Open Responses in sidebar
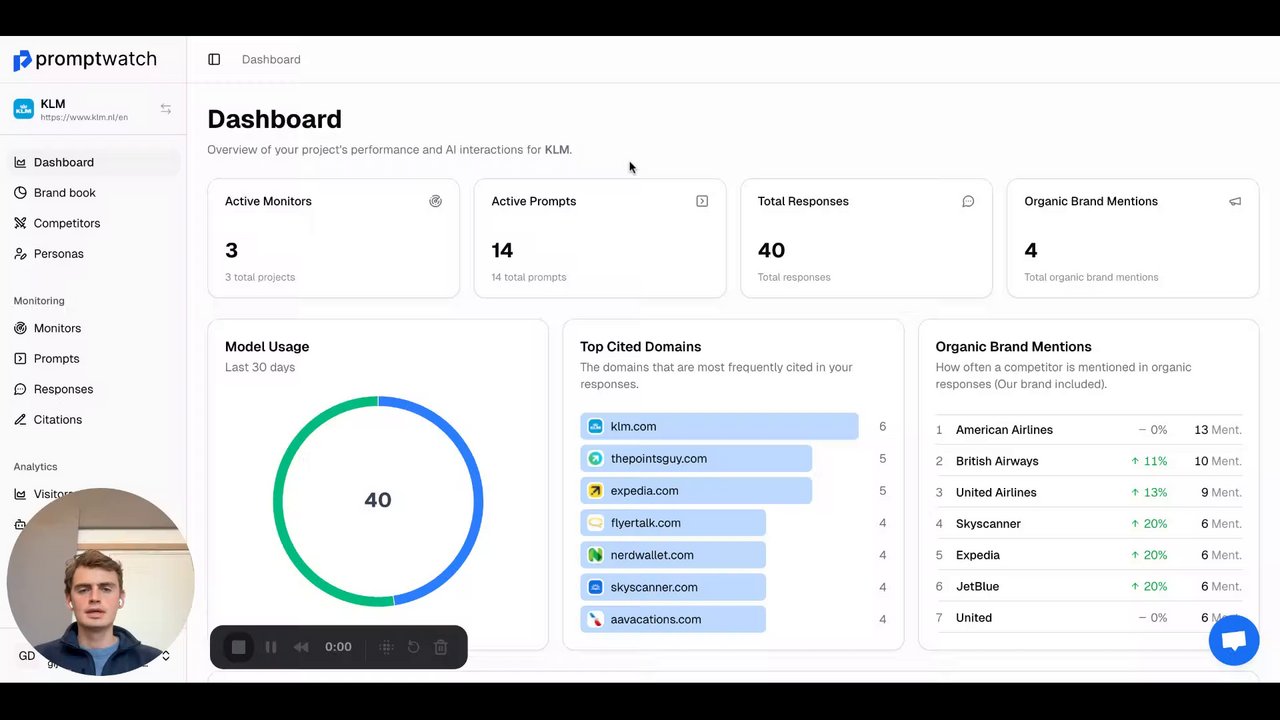The width and height of the screenshot is (1280, 720). click(x=93, y=389)
